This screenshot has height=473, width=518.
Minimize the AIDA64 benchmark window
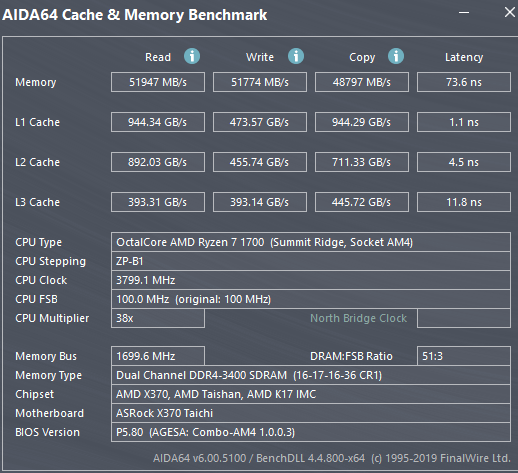tap(464, 13)
